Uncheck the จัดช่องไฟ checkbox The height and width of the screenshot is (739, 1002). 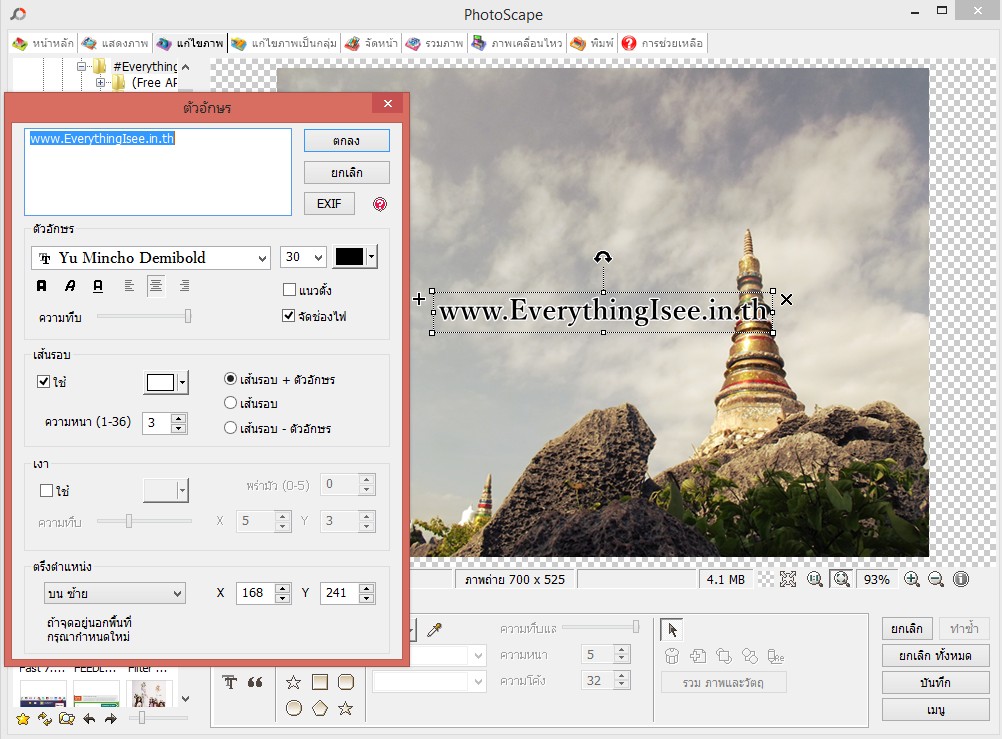(x=289, y=316)
